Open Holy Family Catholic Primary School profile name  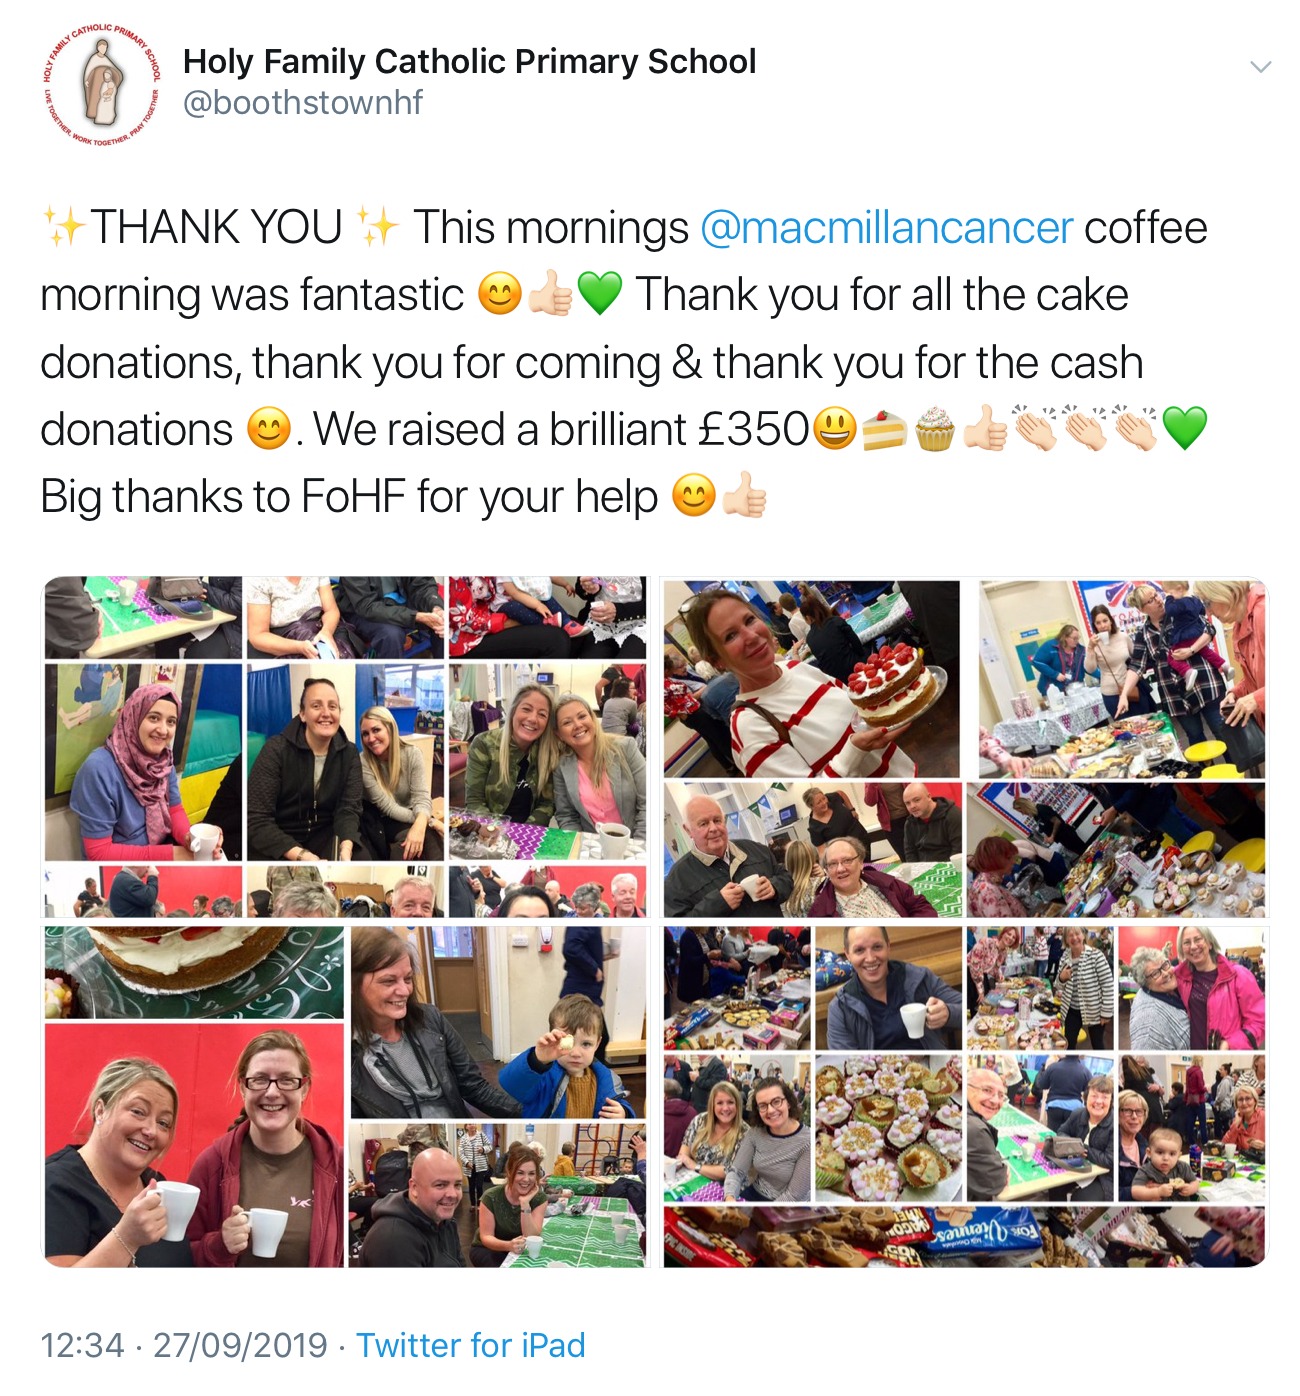pyautogui.click(x=469, y=62)
